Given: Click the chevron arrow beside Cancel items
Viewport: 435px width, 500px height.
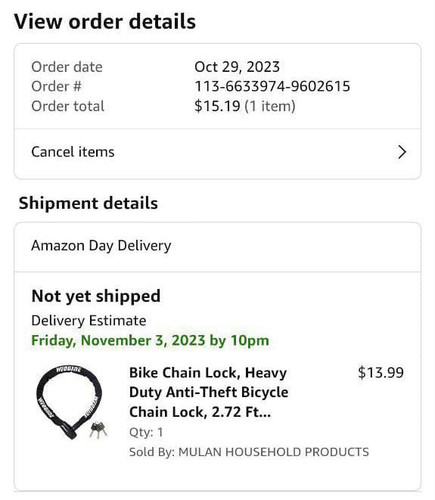Looking at the screenshot, I should pyautogui.click(x=402, y=152).
